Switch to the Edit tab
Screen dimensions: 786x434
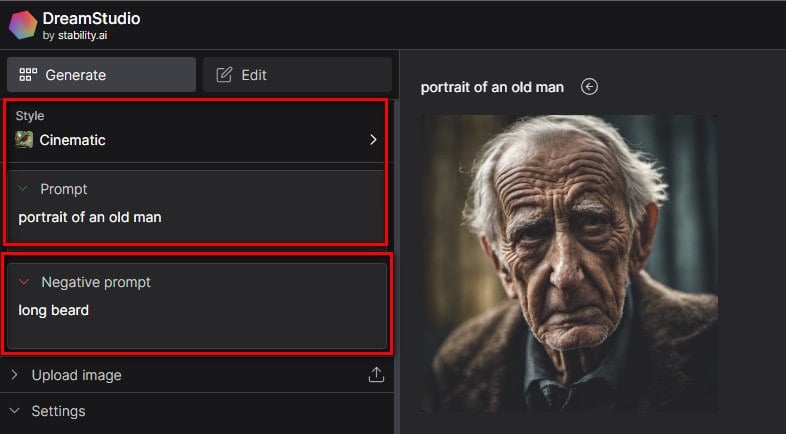297,74
